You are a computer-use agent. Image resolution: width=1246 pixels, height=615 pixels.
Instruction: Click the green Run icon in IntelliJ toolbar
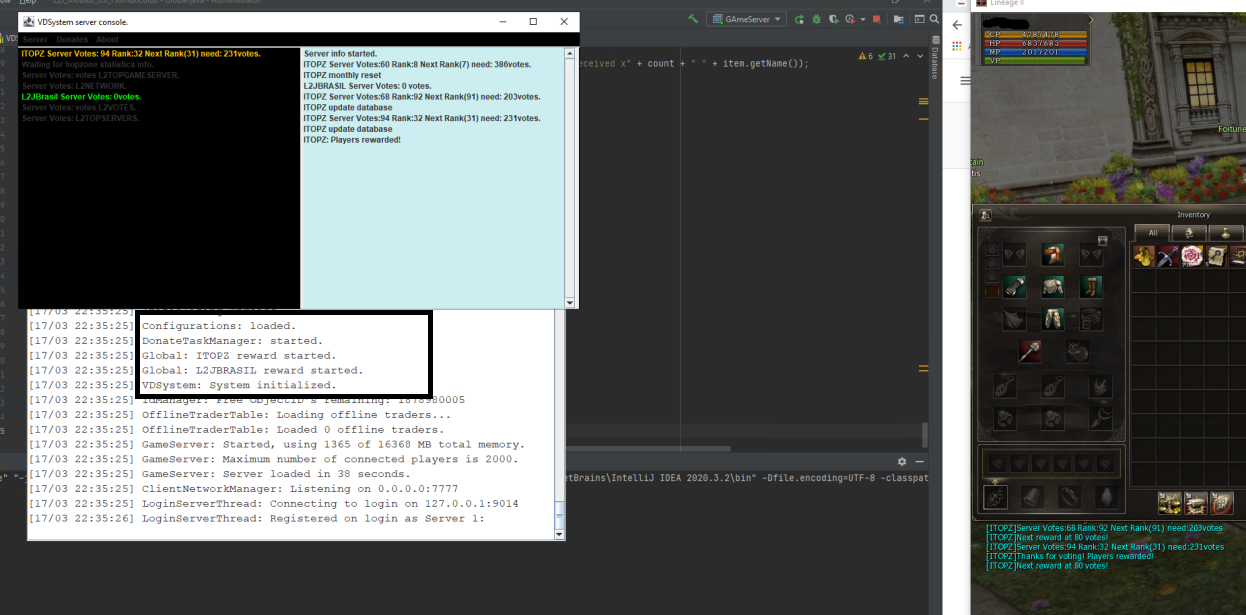click(x=799, y=19)
